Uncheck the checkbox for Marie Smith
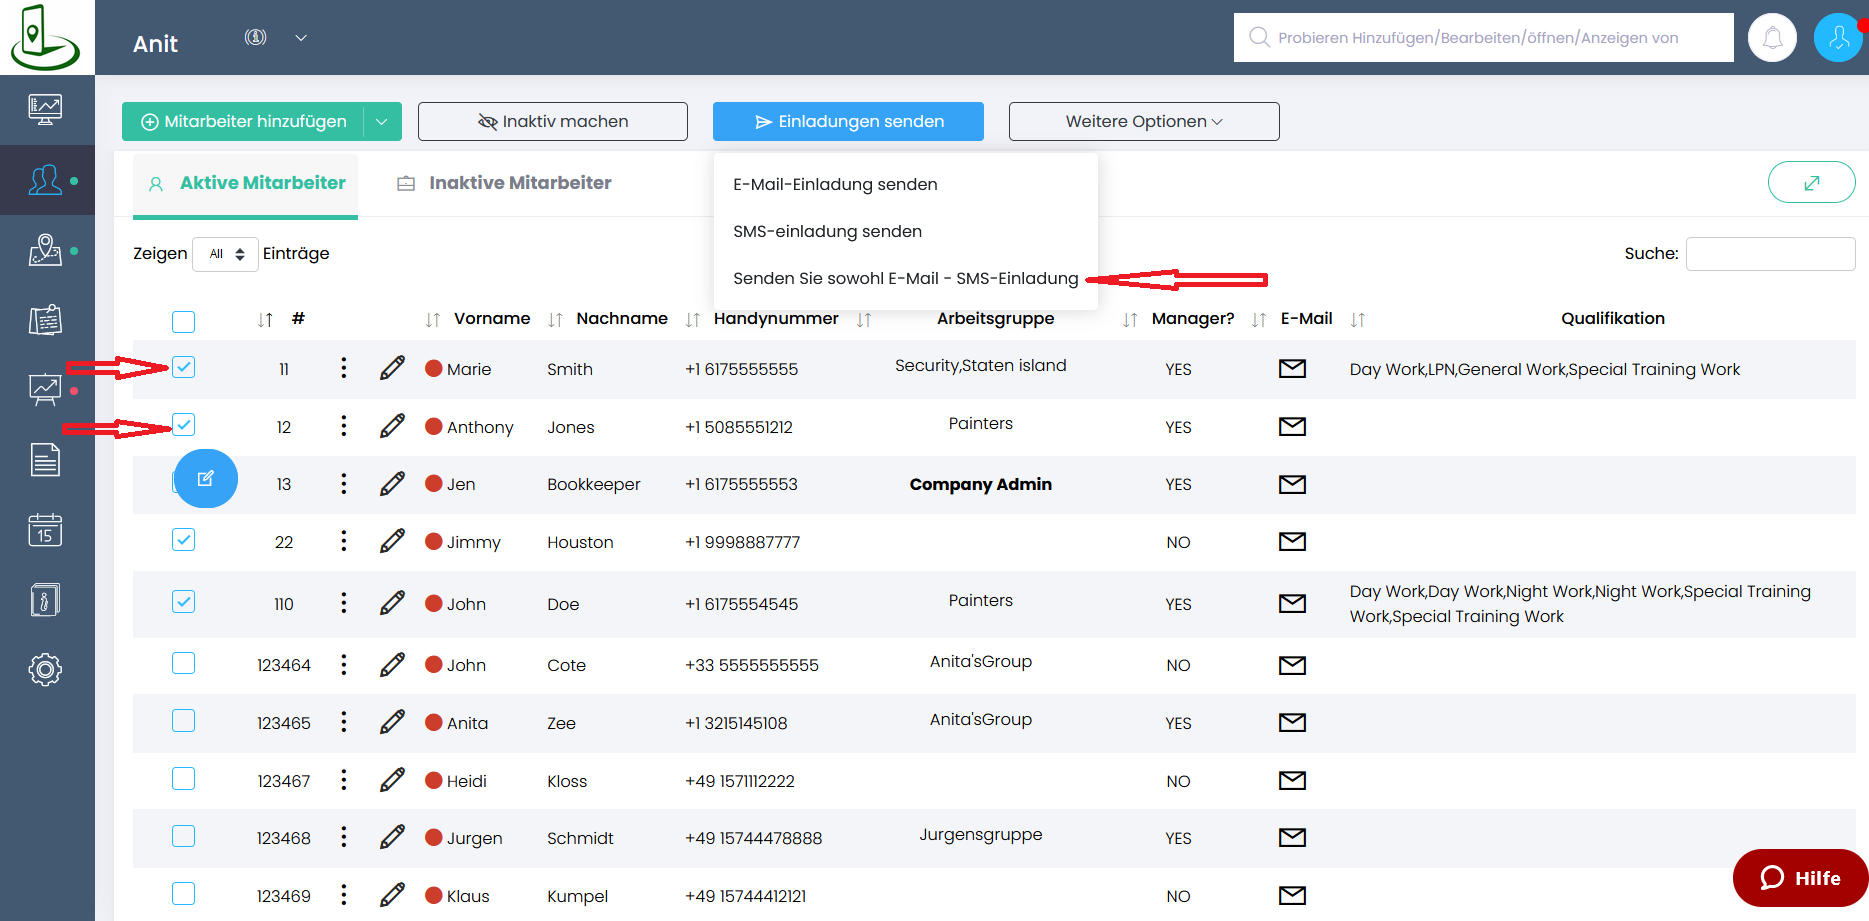This screenshot has height=921, width=1869. [x=183, y=367]
